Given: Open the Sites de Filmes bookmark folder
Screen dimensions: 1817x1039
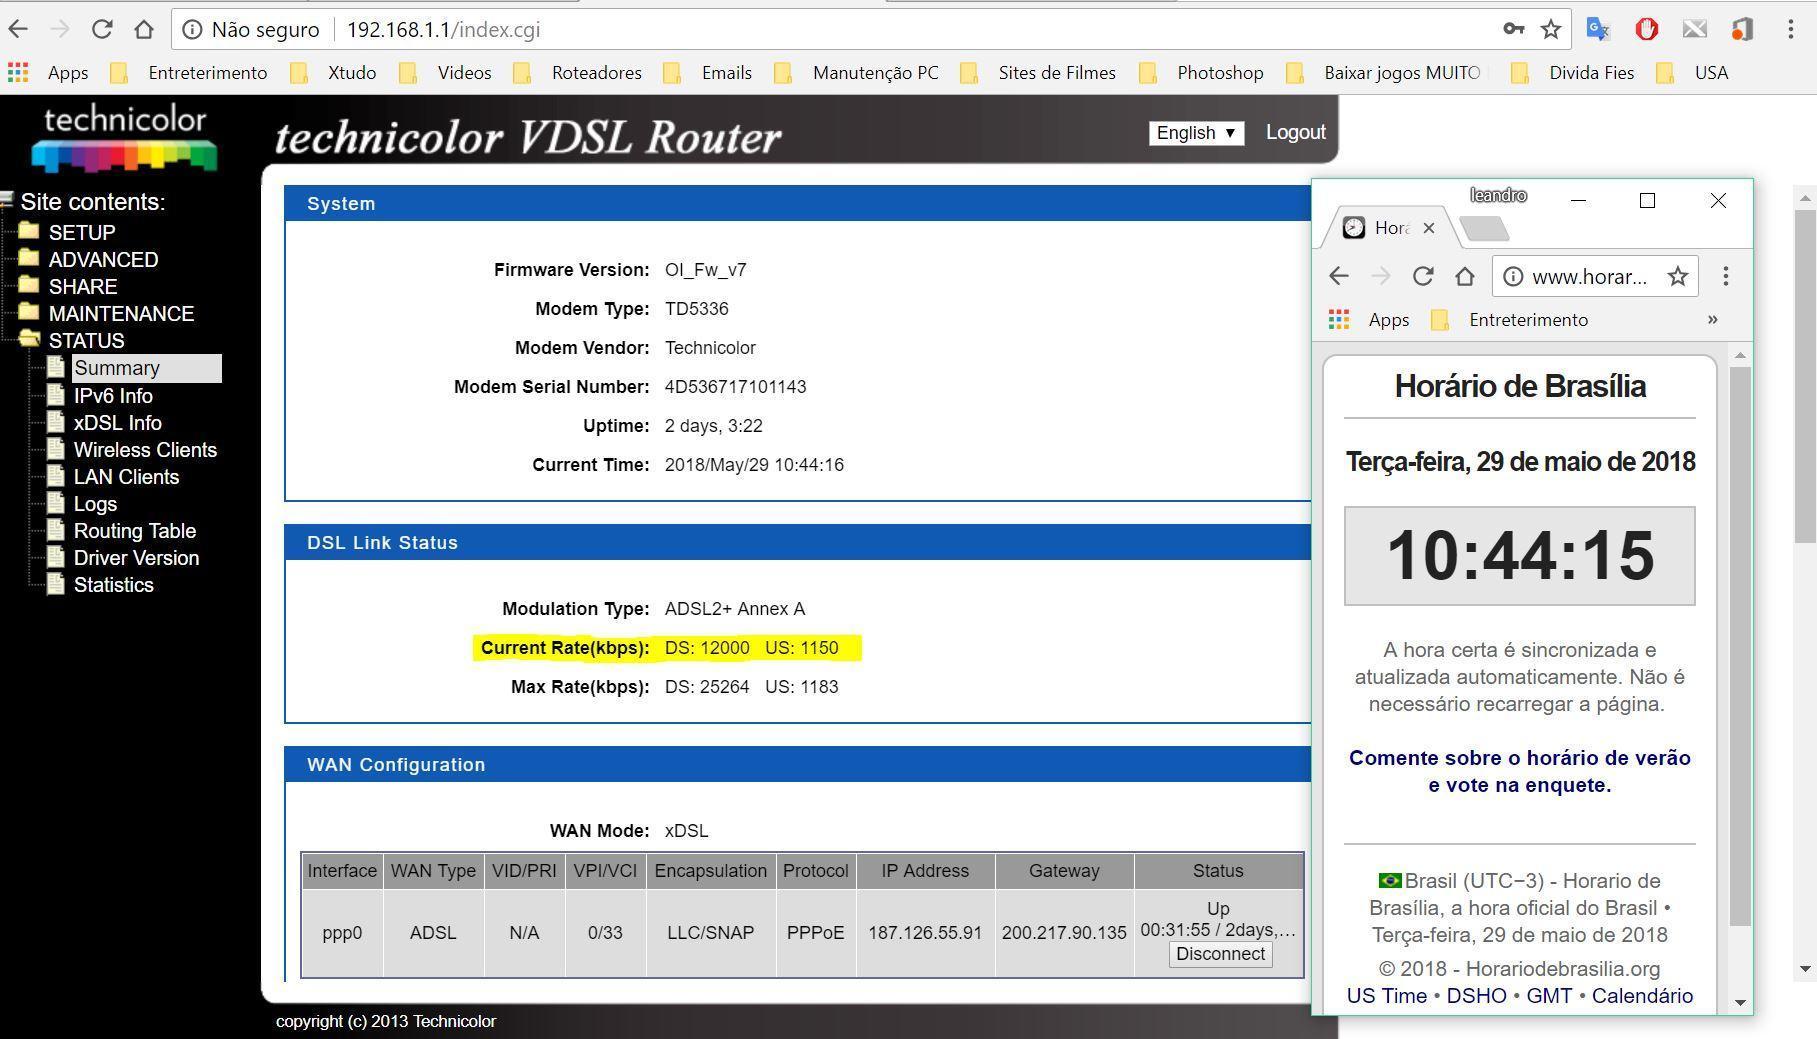Looking at the screenshot, I should pyautogui.click(x=1037, y=73).
